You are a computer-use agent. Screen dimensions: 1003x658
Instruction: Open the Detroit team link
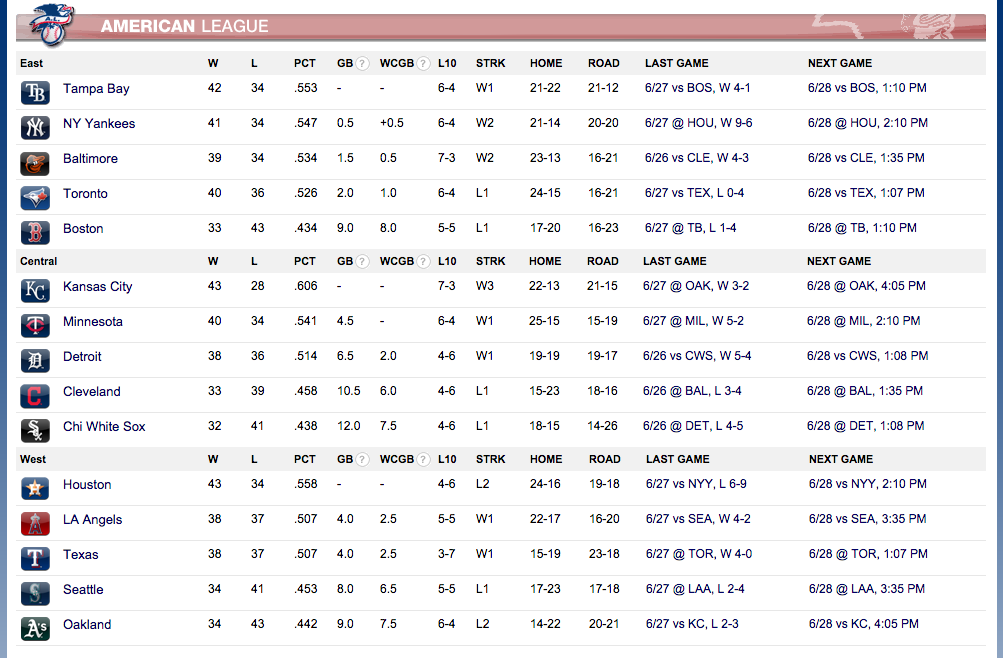(x=83, y=357)
